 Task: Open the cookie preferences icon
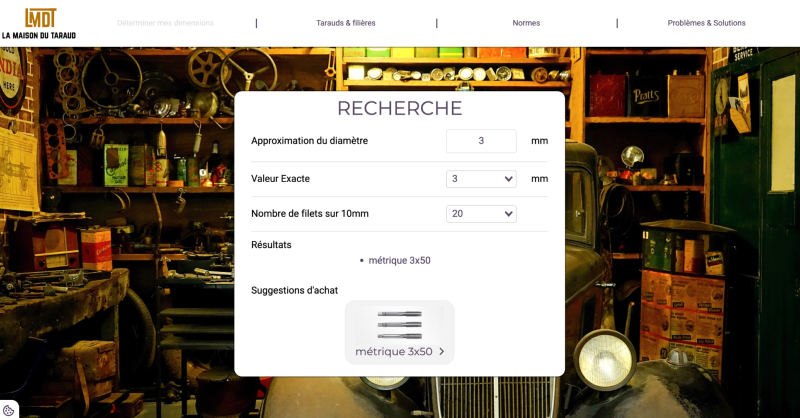coord(9,409)
